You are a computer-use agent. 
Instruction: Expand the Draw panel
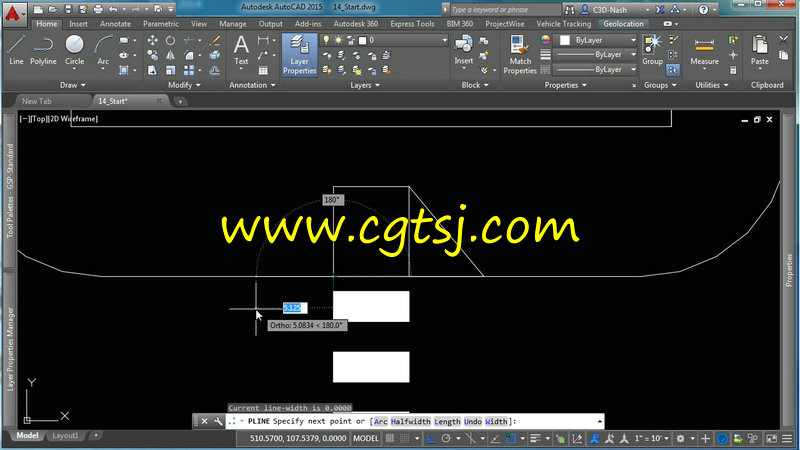pyautogui.click(x=72, y=85)
